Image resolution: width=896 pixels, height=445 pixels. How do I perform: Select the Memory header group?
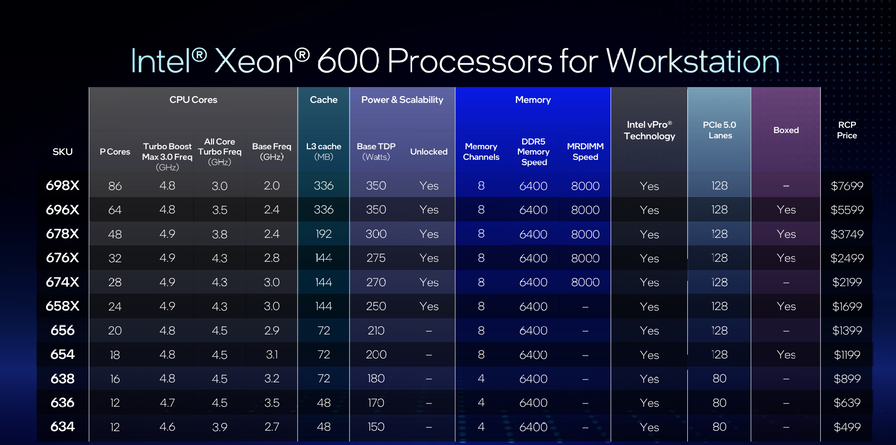coord(532,100)
